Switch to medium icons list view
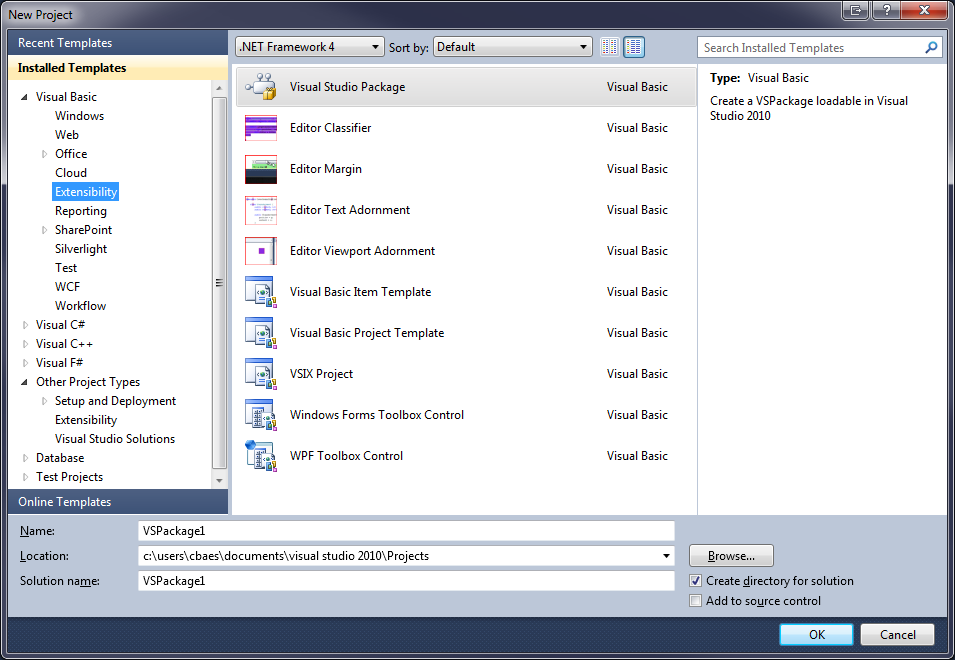This screenshot has width=955, height=660. tap(634, 47)
